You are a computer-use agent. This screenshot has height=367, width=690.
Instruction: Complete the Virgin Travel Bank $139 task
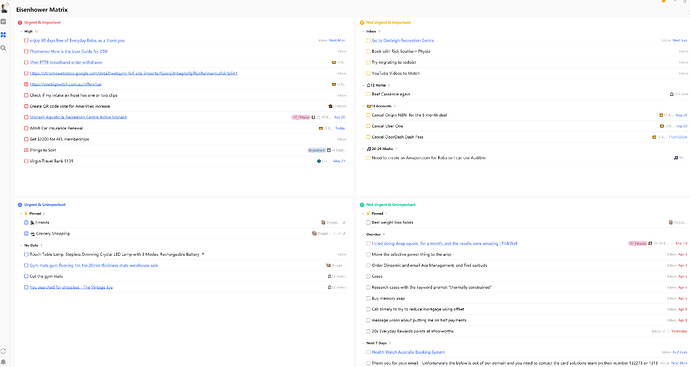[x=26, y=161]
